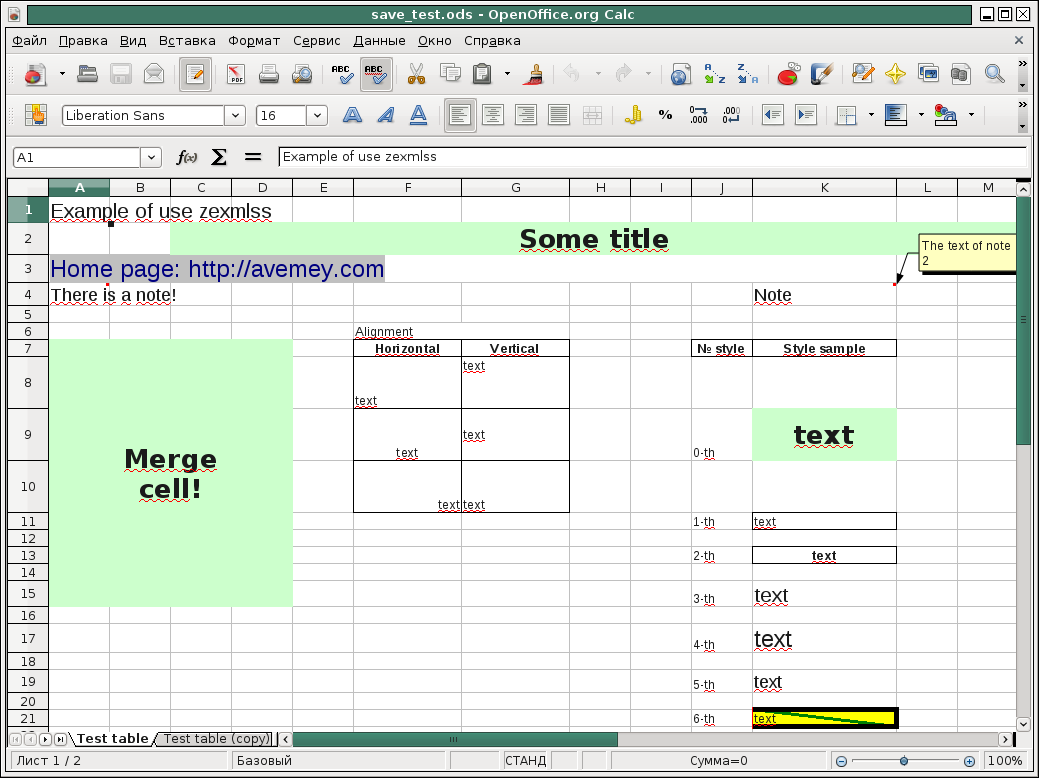The image size is (1039, 778).
Task: Toggle bold text formatting
Action: tap(352, 115)
